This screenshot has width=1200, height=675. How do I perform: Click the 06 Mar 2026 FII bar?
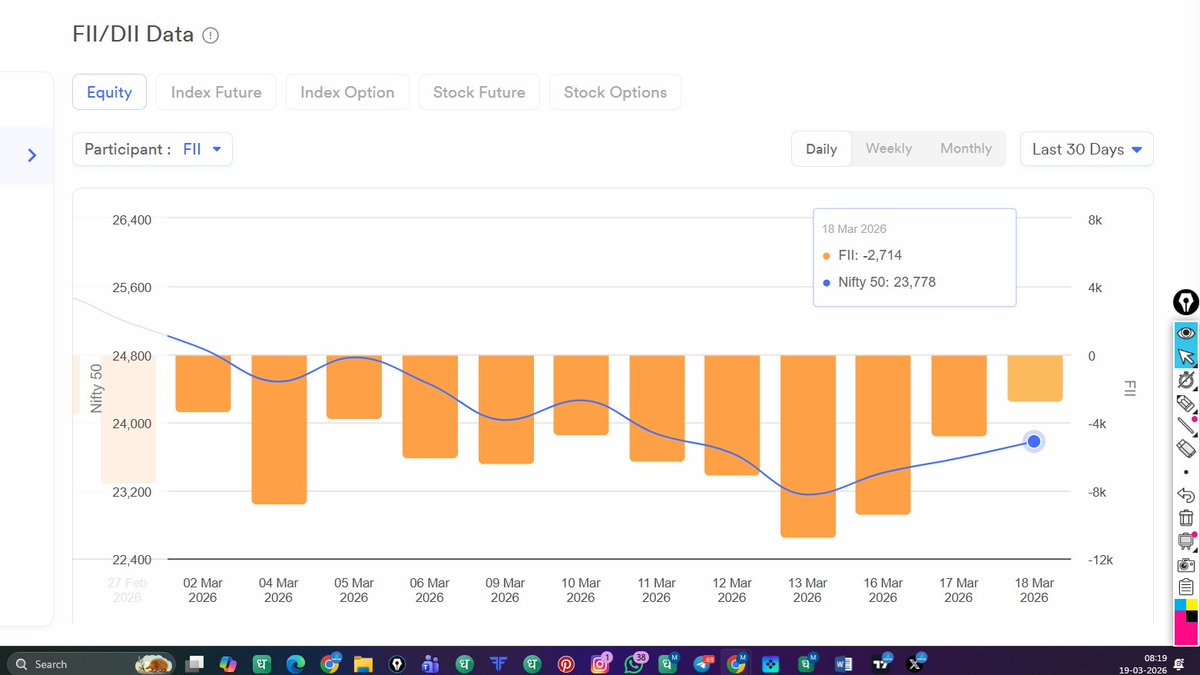click(x=430, y=407)
